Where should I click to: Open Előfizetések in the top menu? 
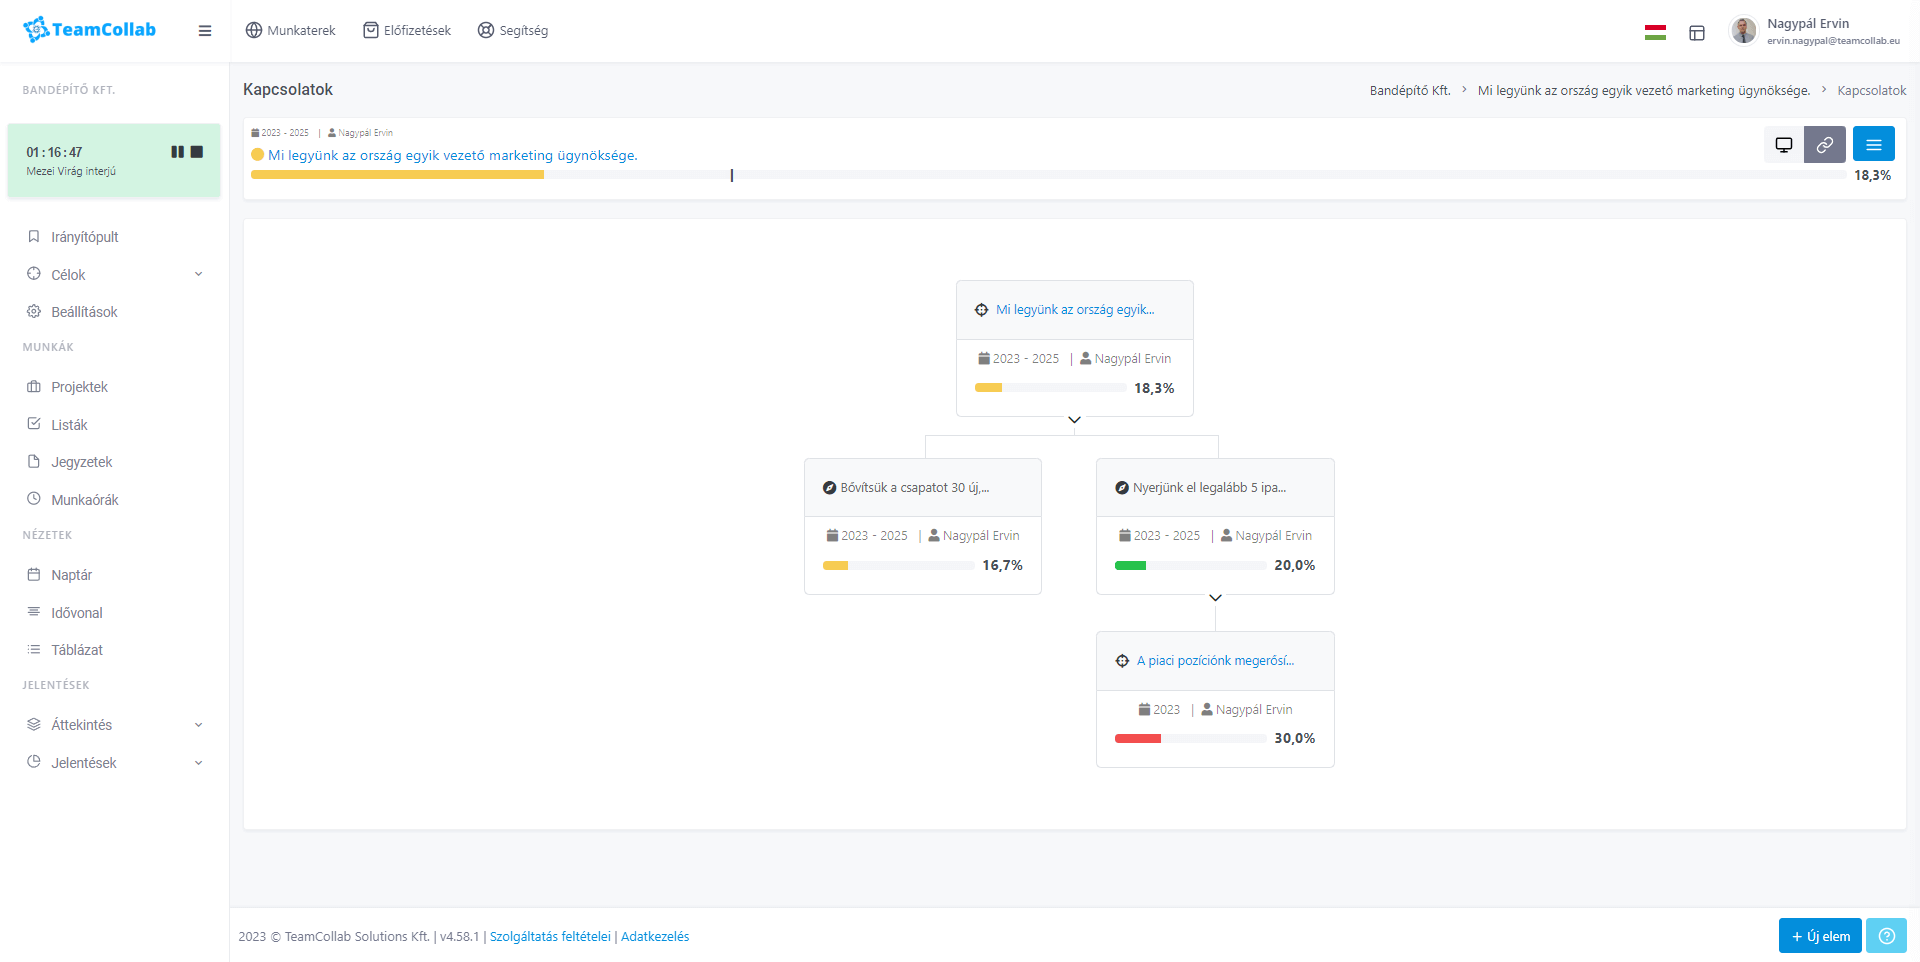point(407,31)
